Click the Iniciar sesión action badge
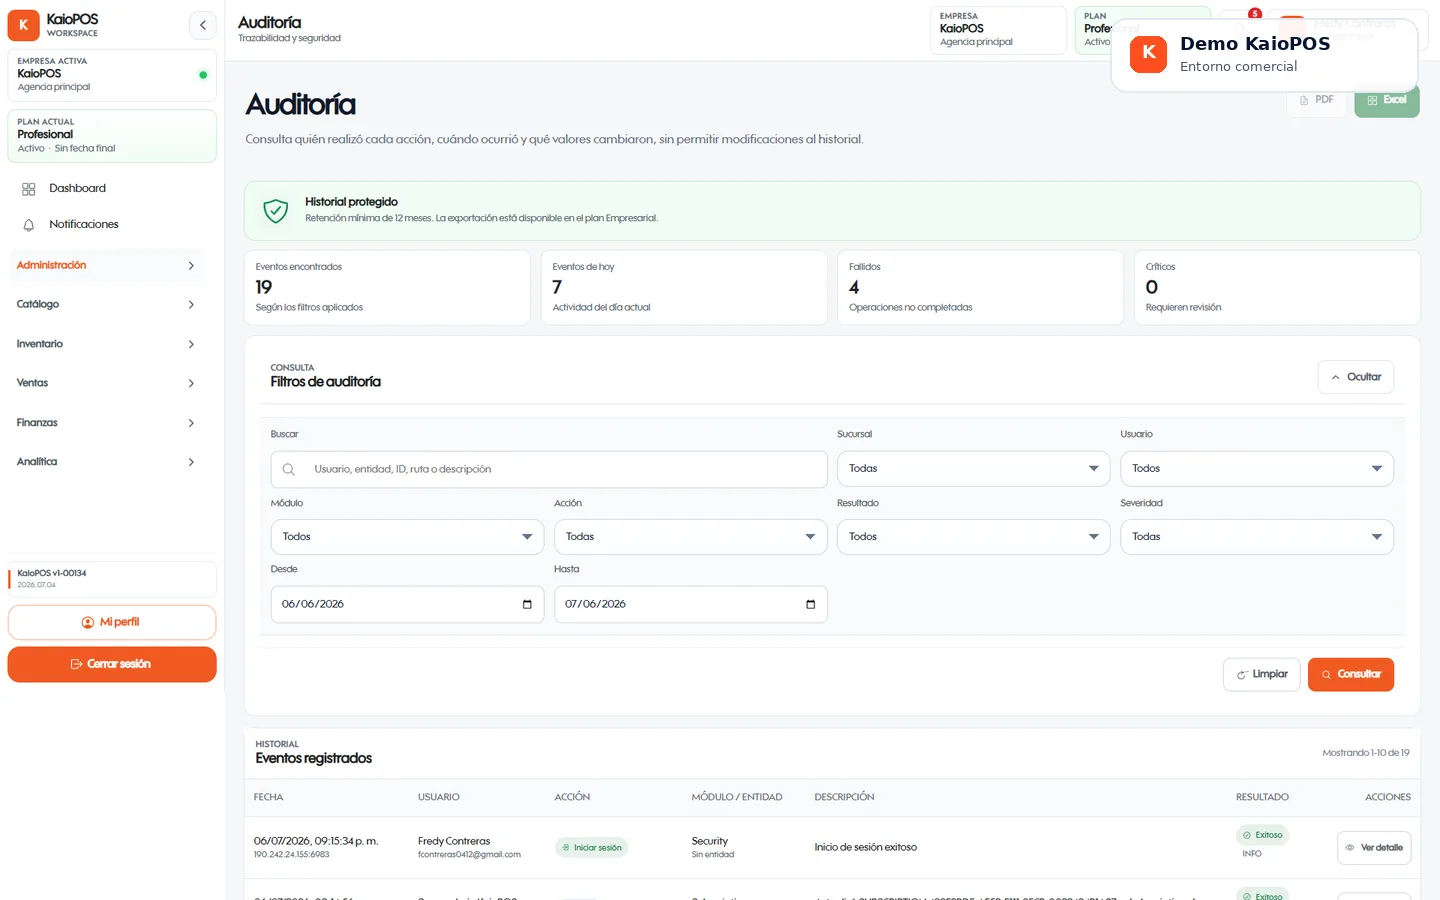The height and width of the screenshot is (900, 1440). click(592, 848)
